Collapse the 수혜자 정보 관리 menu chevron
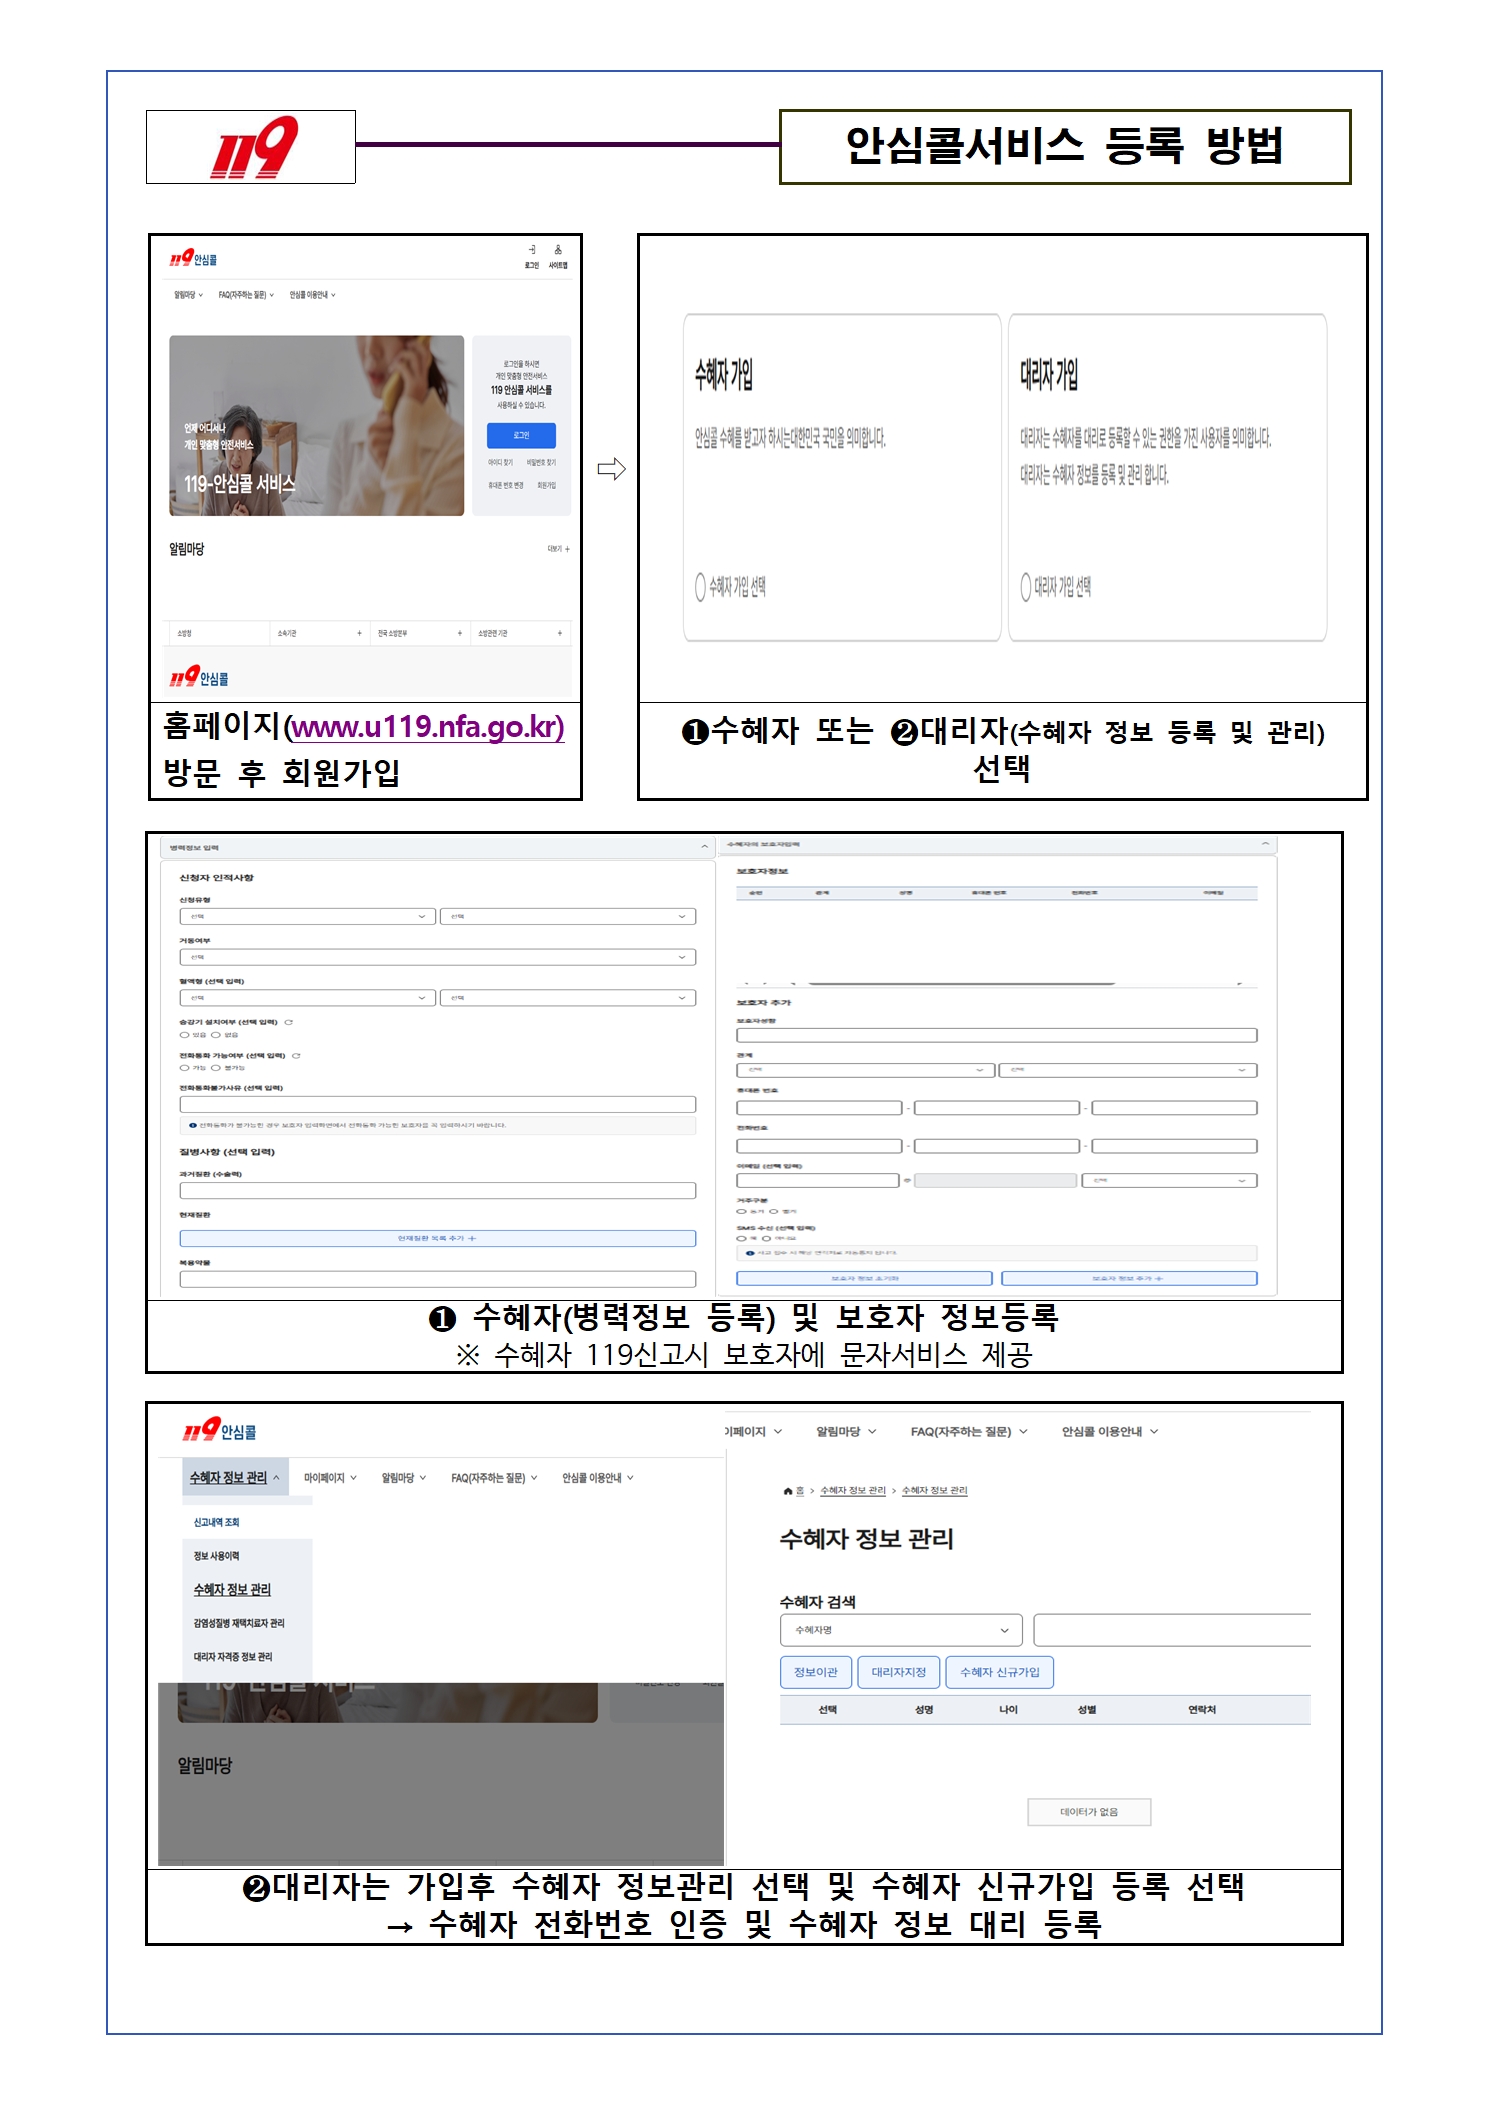 [x=276, y=1477]
